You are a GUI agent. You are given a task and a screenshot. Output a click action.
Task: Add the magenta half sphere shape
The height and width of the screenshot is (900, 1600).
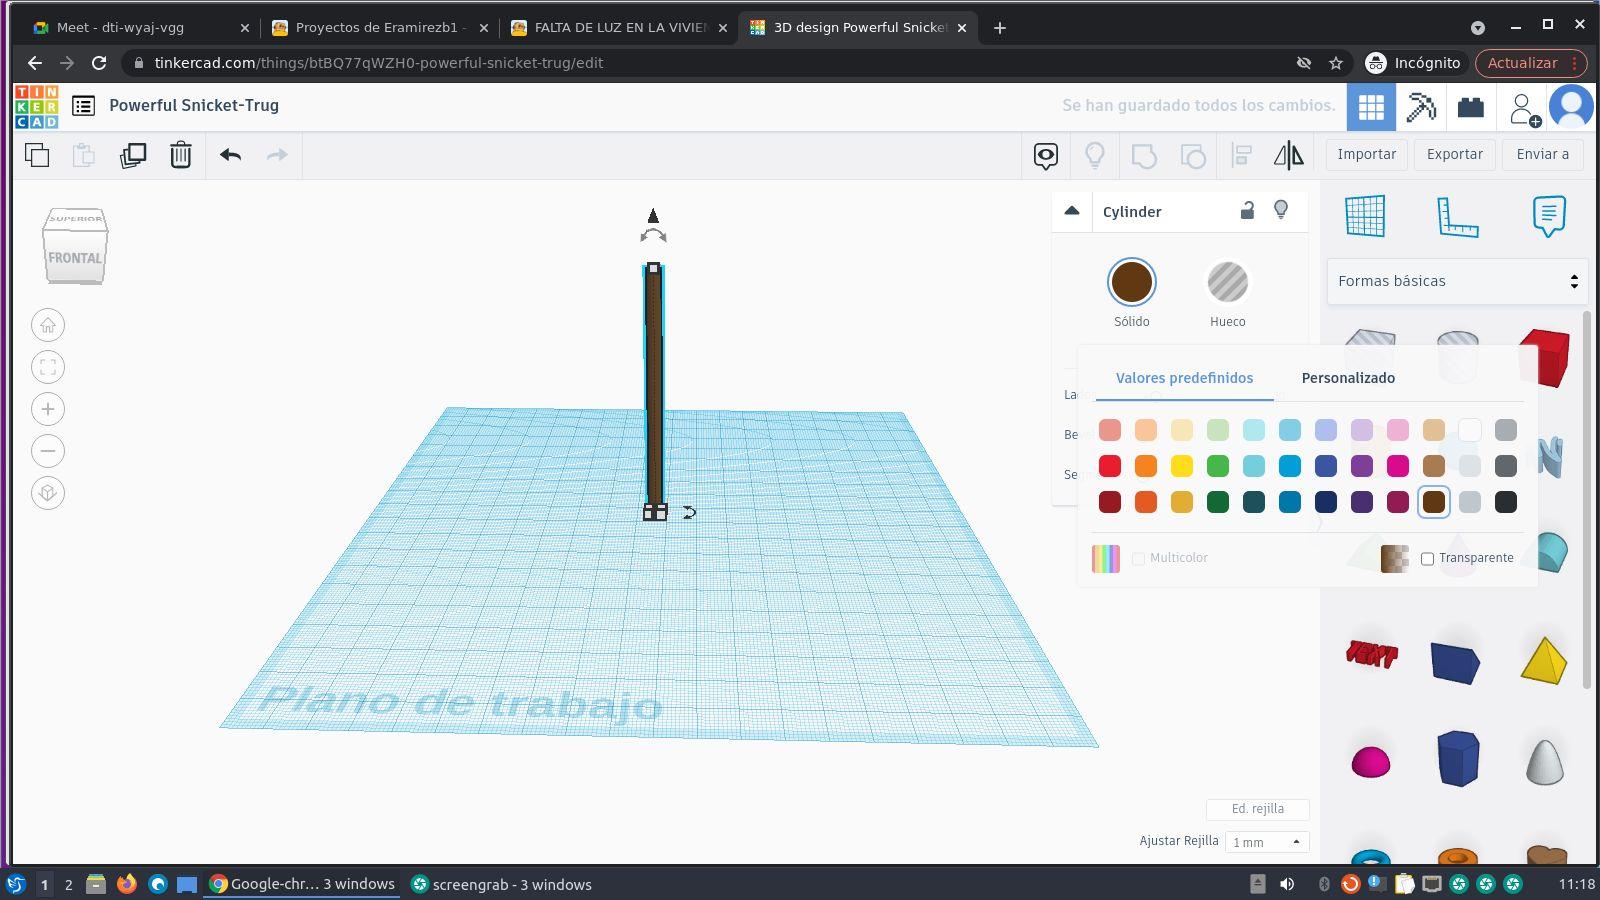pos(1371,762)
